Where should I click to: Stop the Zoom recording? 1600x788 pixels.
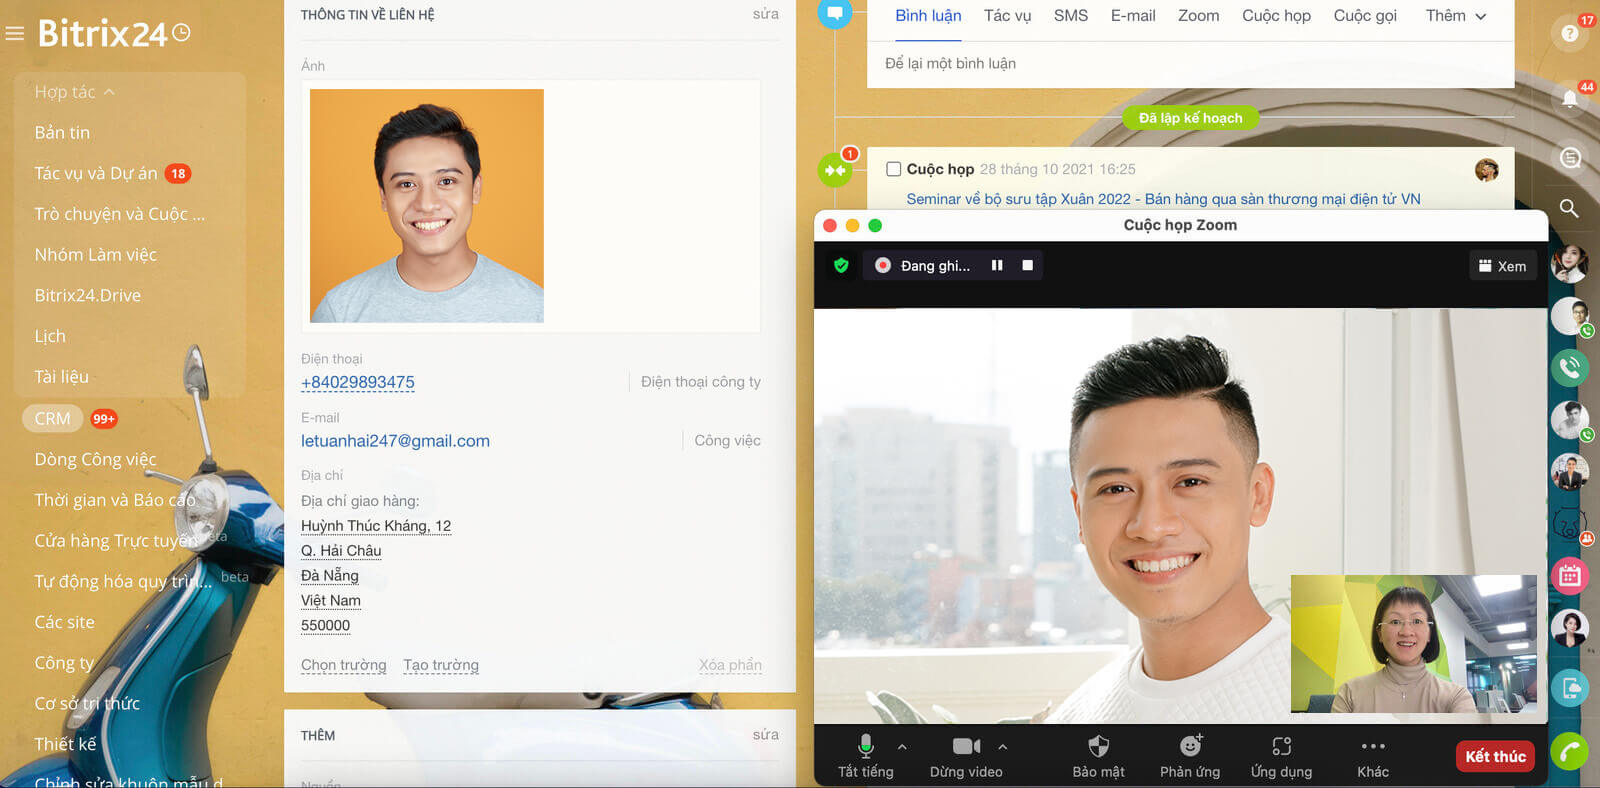[1027, 265]
